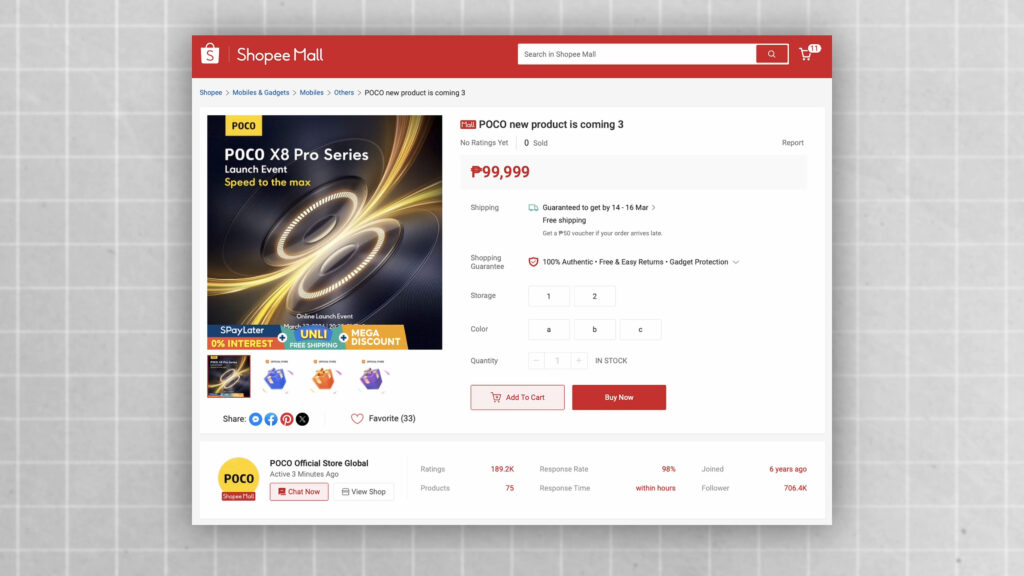Viewport: 1024px width, 576px height.
Task: Click the magnifier search button
Action: [x=771, y=54]
